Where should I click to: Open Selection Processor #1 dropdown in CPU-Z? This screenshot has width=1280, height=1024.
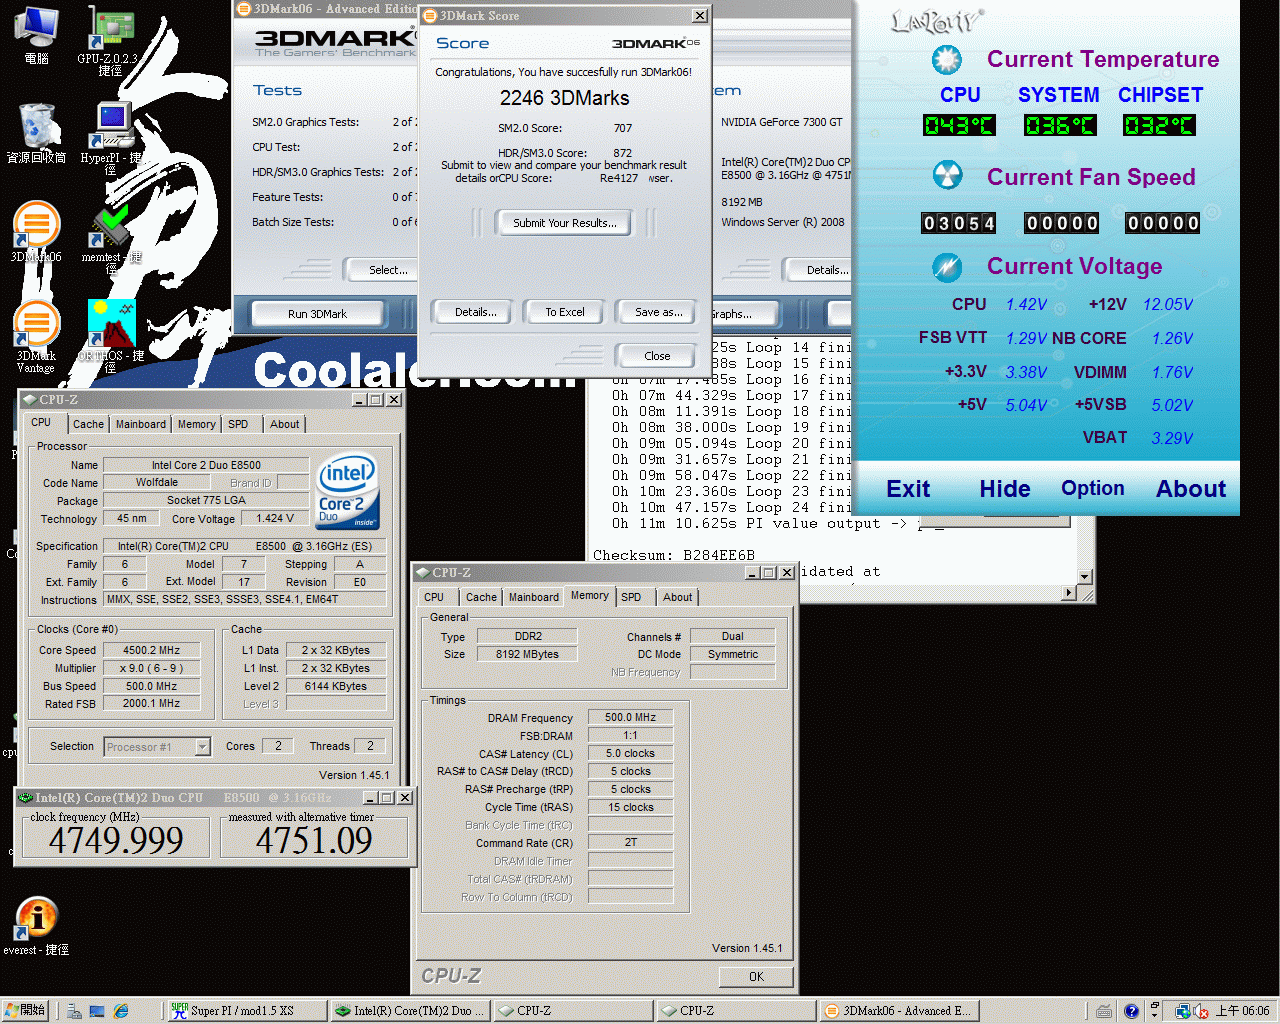(x=157, y=747)
